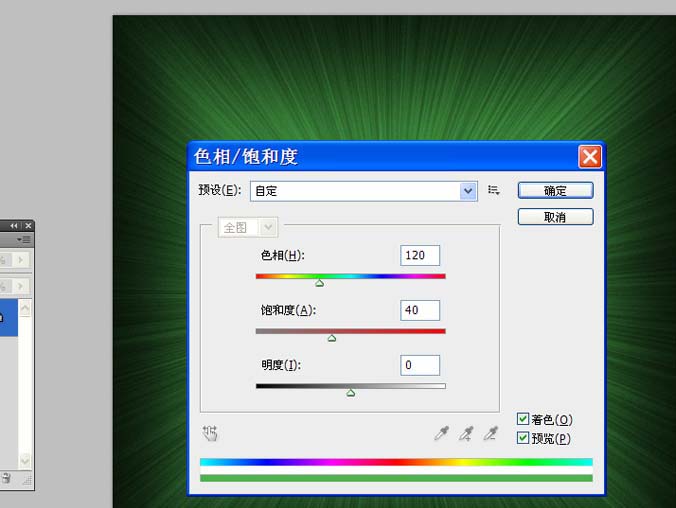The width and height of the screenshot is (676, 508).
Task: Select the first eyedropper tool in dialog
Action: pos(441,433)
